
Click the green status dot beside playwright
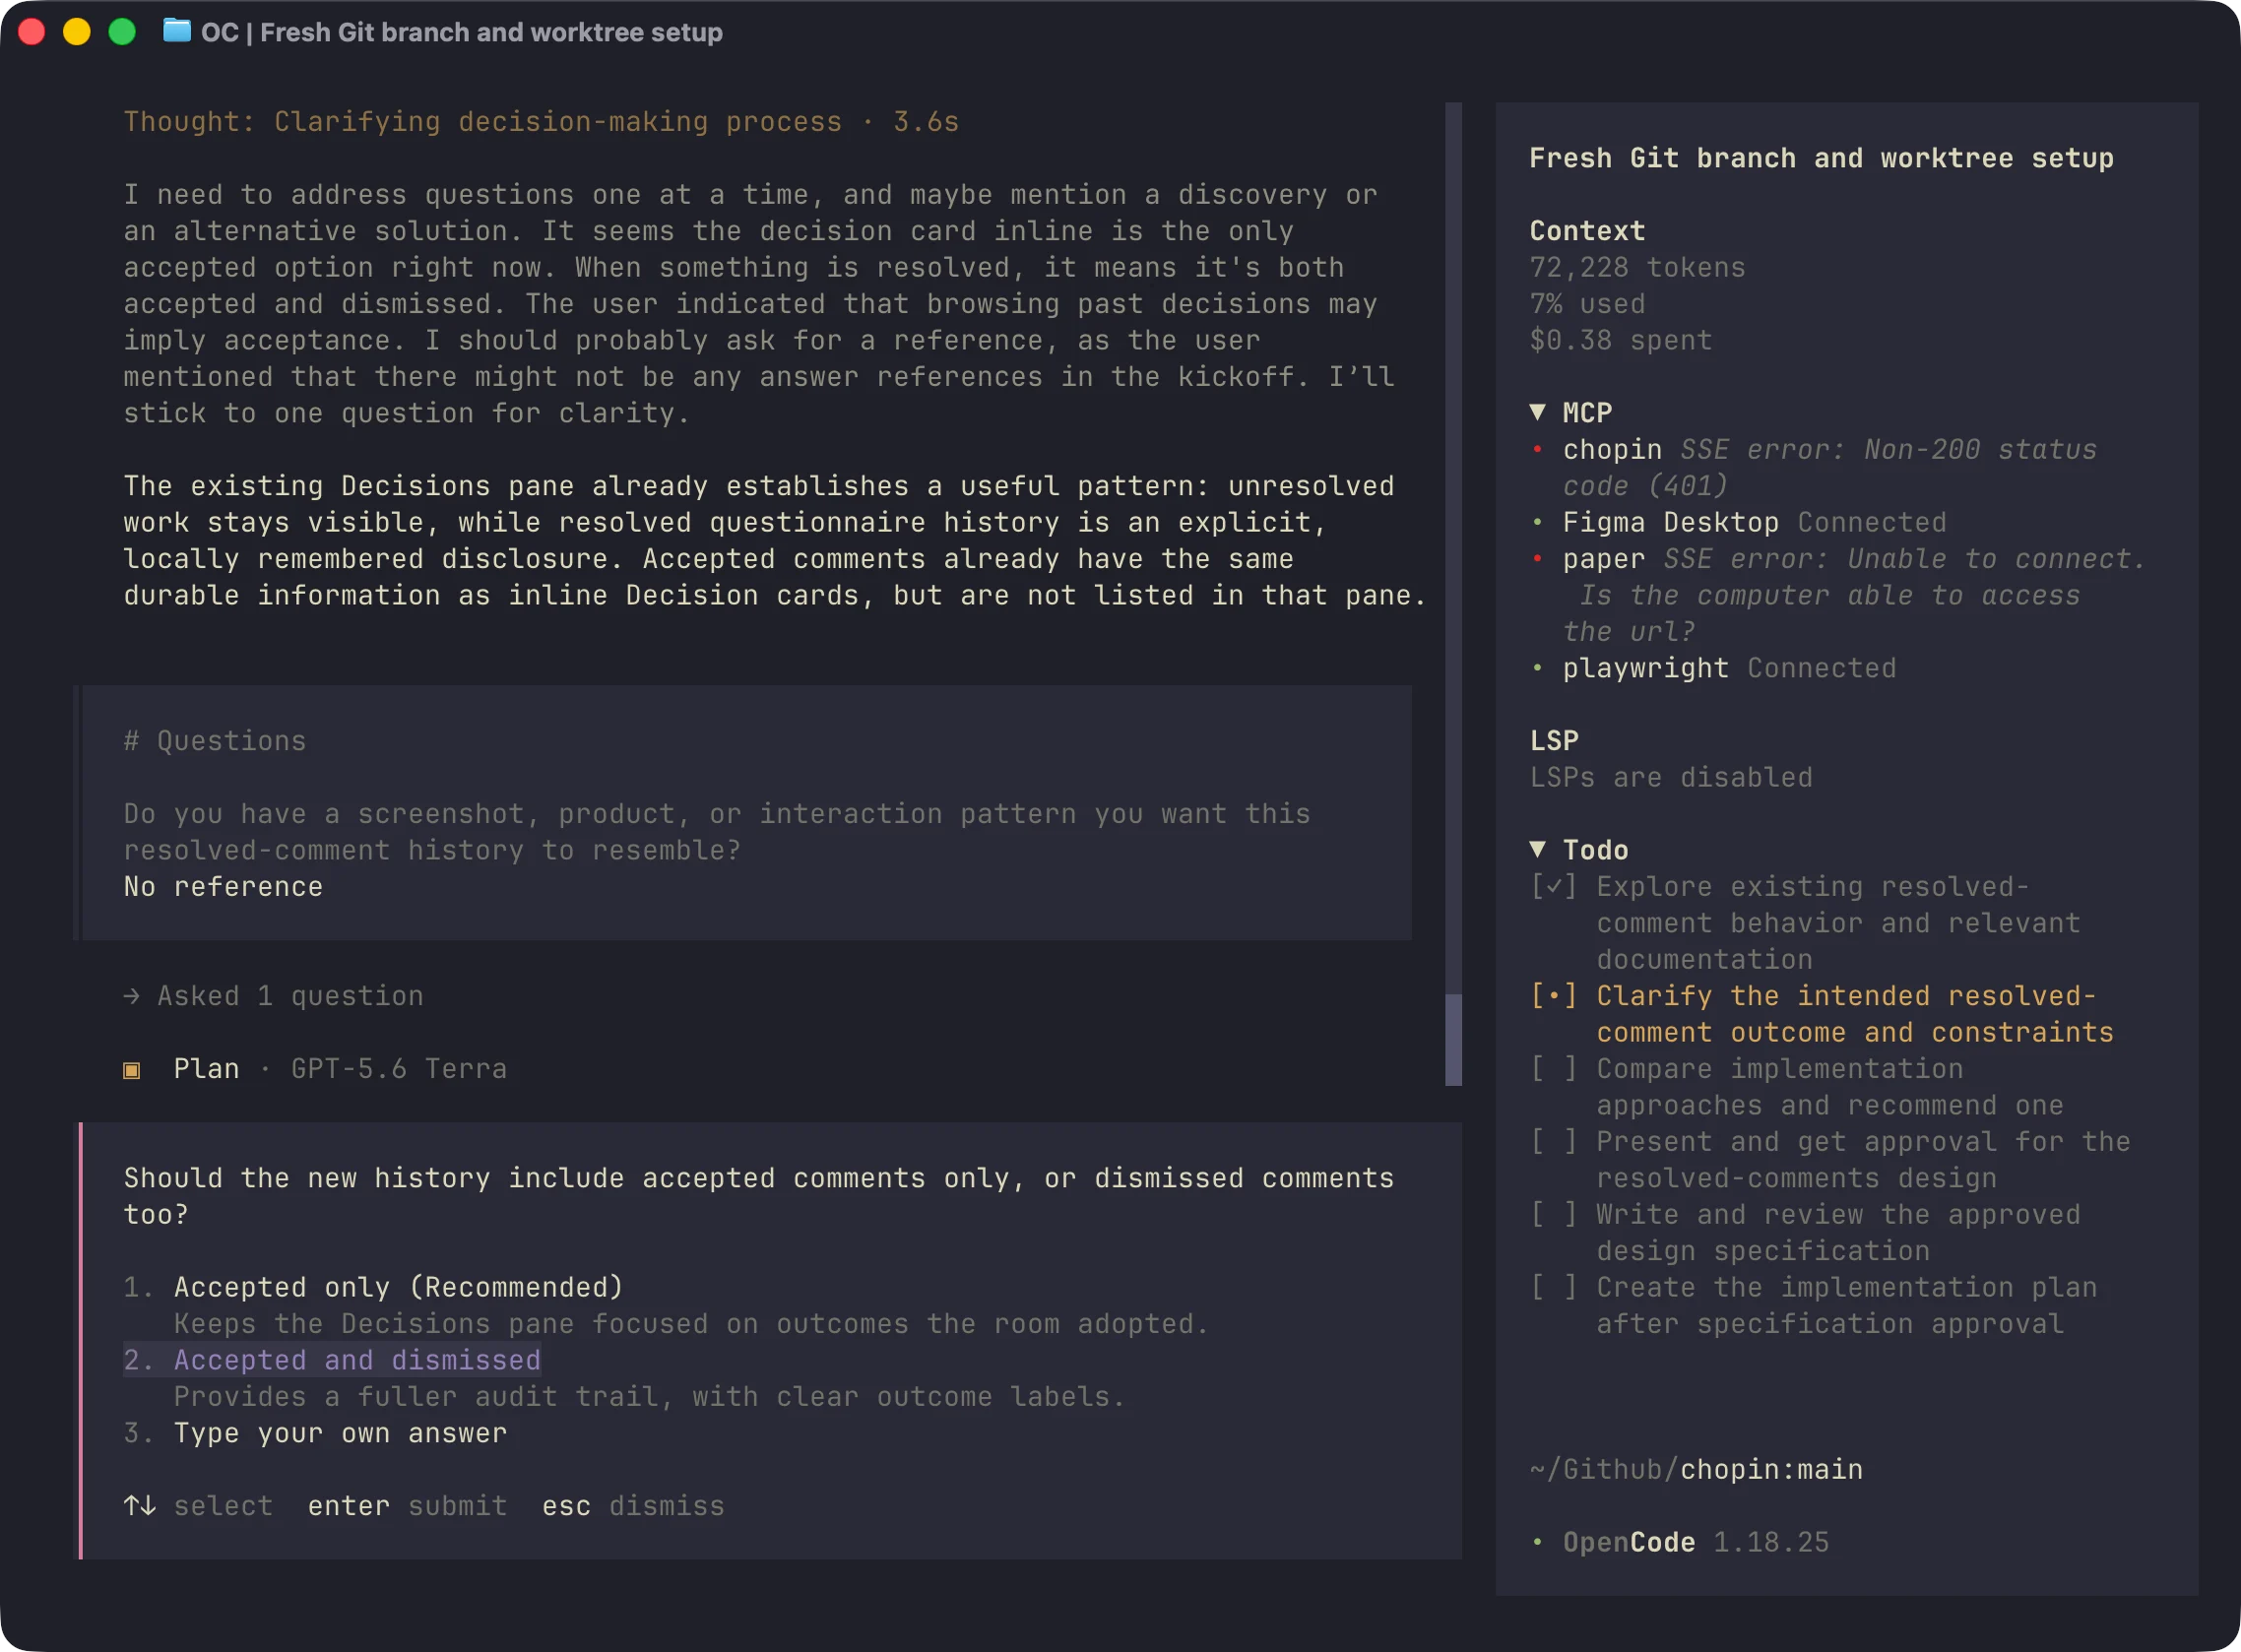pos(1537,668)
